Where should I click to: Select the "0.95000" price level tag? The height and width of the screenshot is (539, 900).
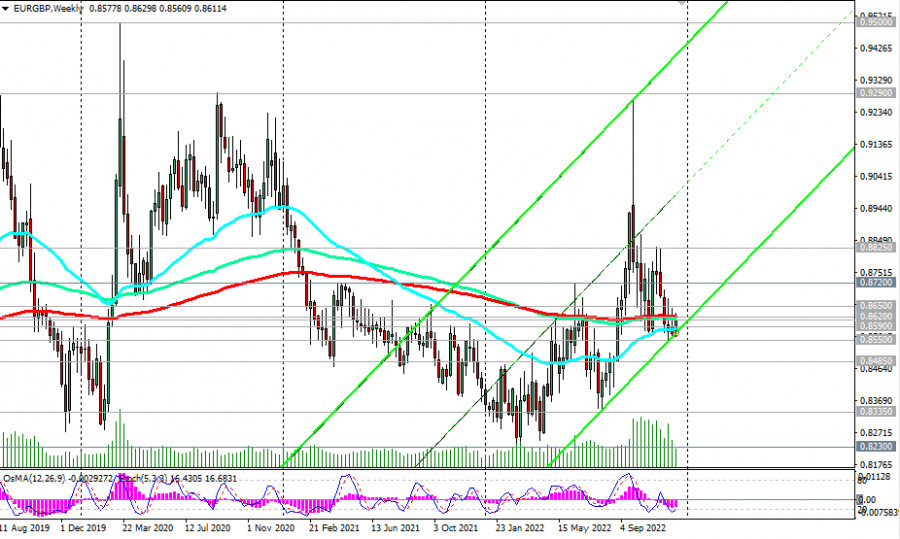point(876,22)
